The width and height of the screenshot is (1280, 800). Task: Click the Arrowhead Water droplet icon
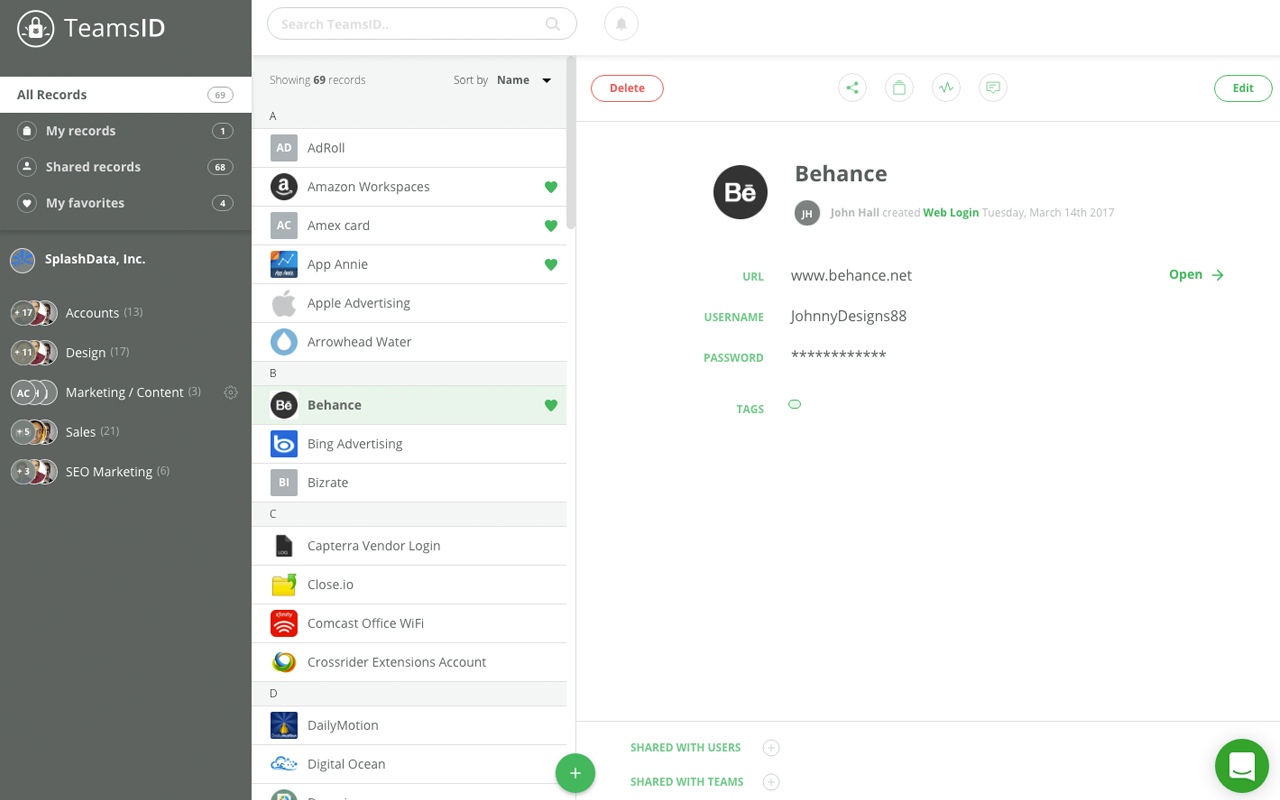[284, 342]
